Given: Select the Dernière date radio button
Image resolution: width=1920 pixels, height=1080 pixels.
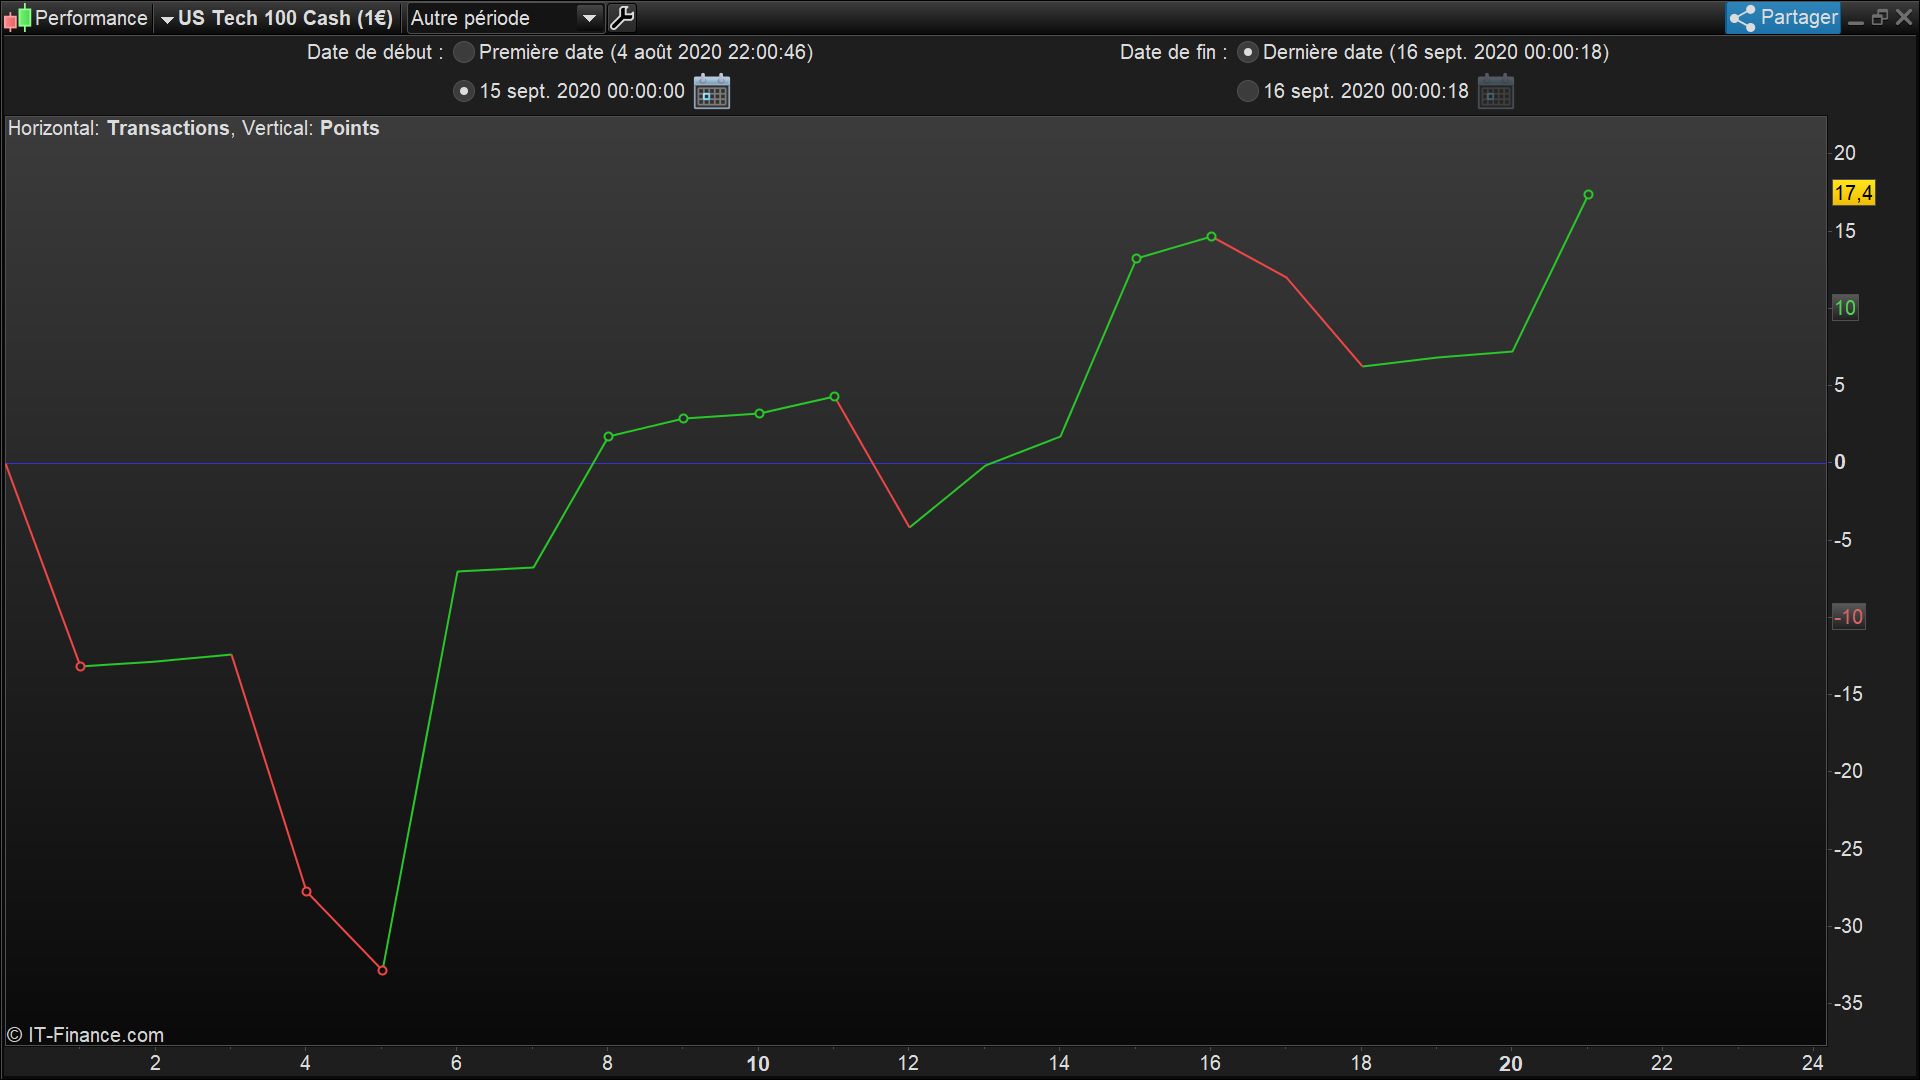Looking at the screenshot, I should [x=1248, y=52].
